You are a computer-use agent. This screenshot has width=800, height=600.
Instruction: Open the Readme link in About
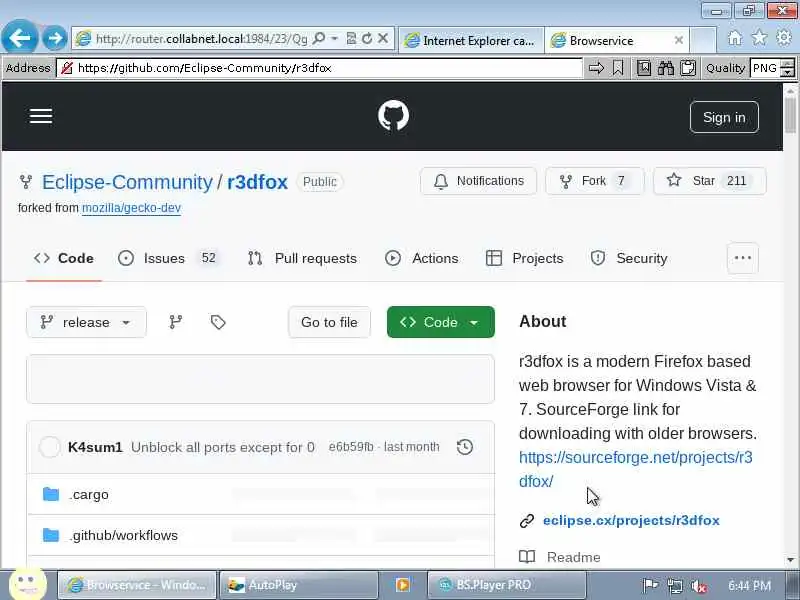573,557
